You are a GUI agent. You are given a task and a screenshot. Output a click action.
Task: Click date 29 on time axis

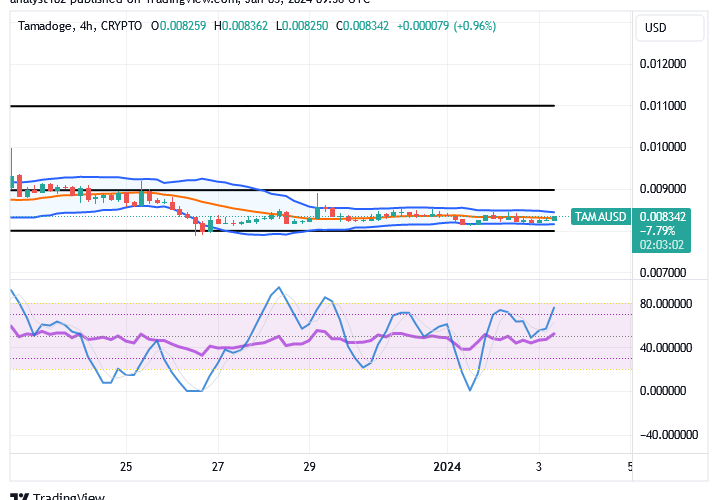coord(310,467)
